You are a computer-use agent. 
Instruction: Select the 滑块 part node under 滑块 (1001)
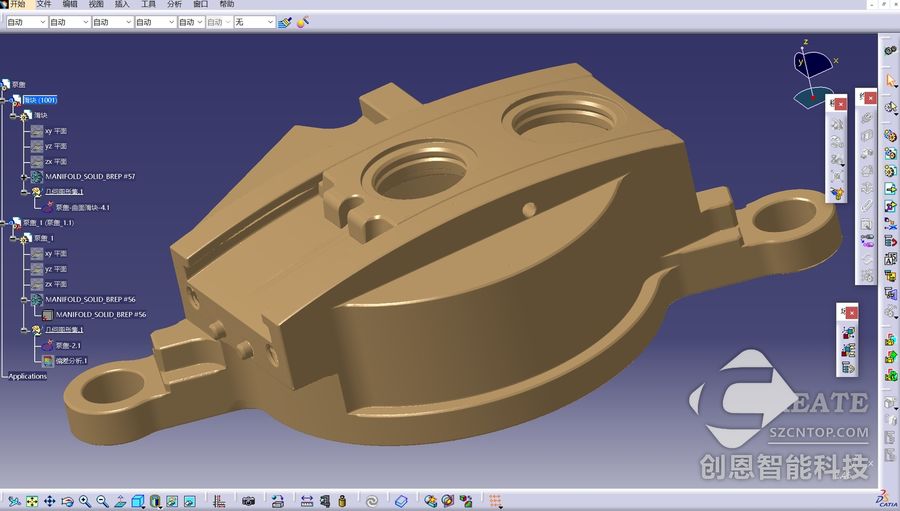(40, 115)
